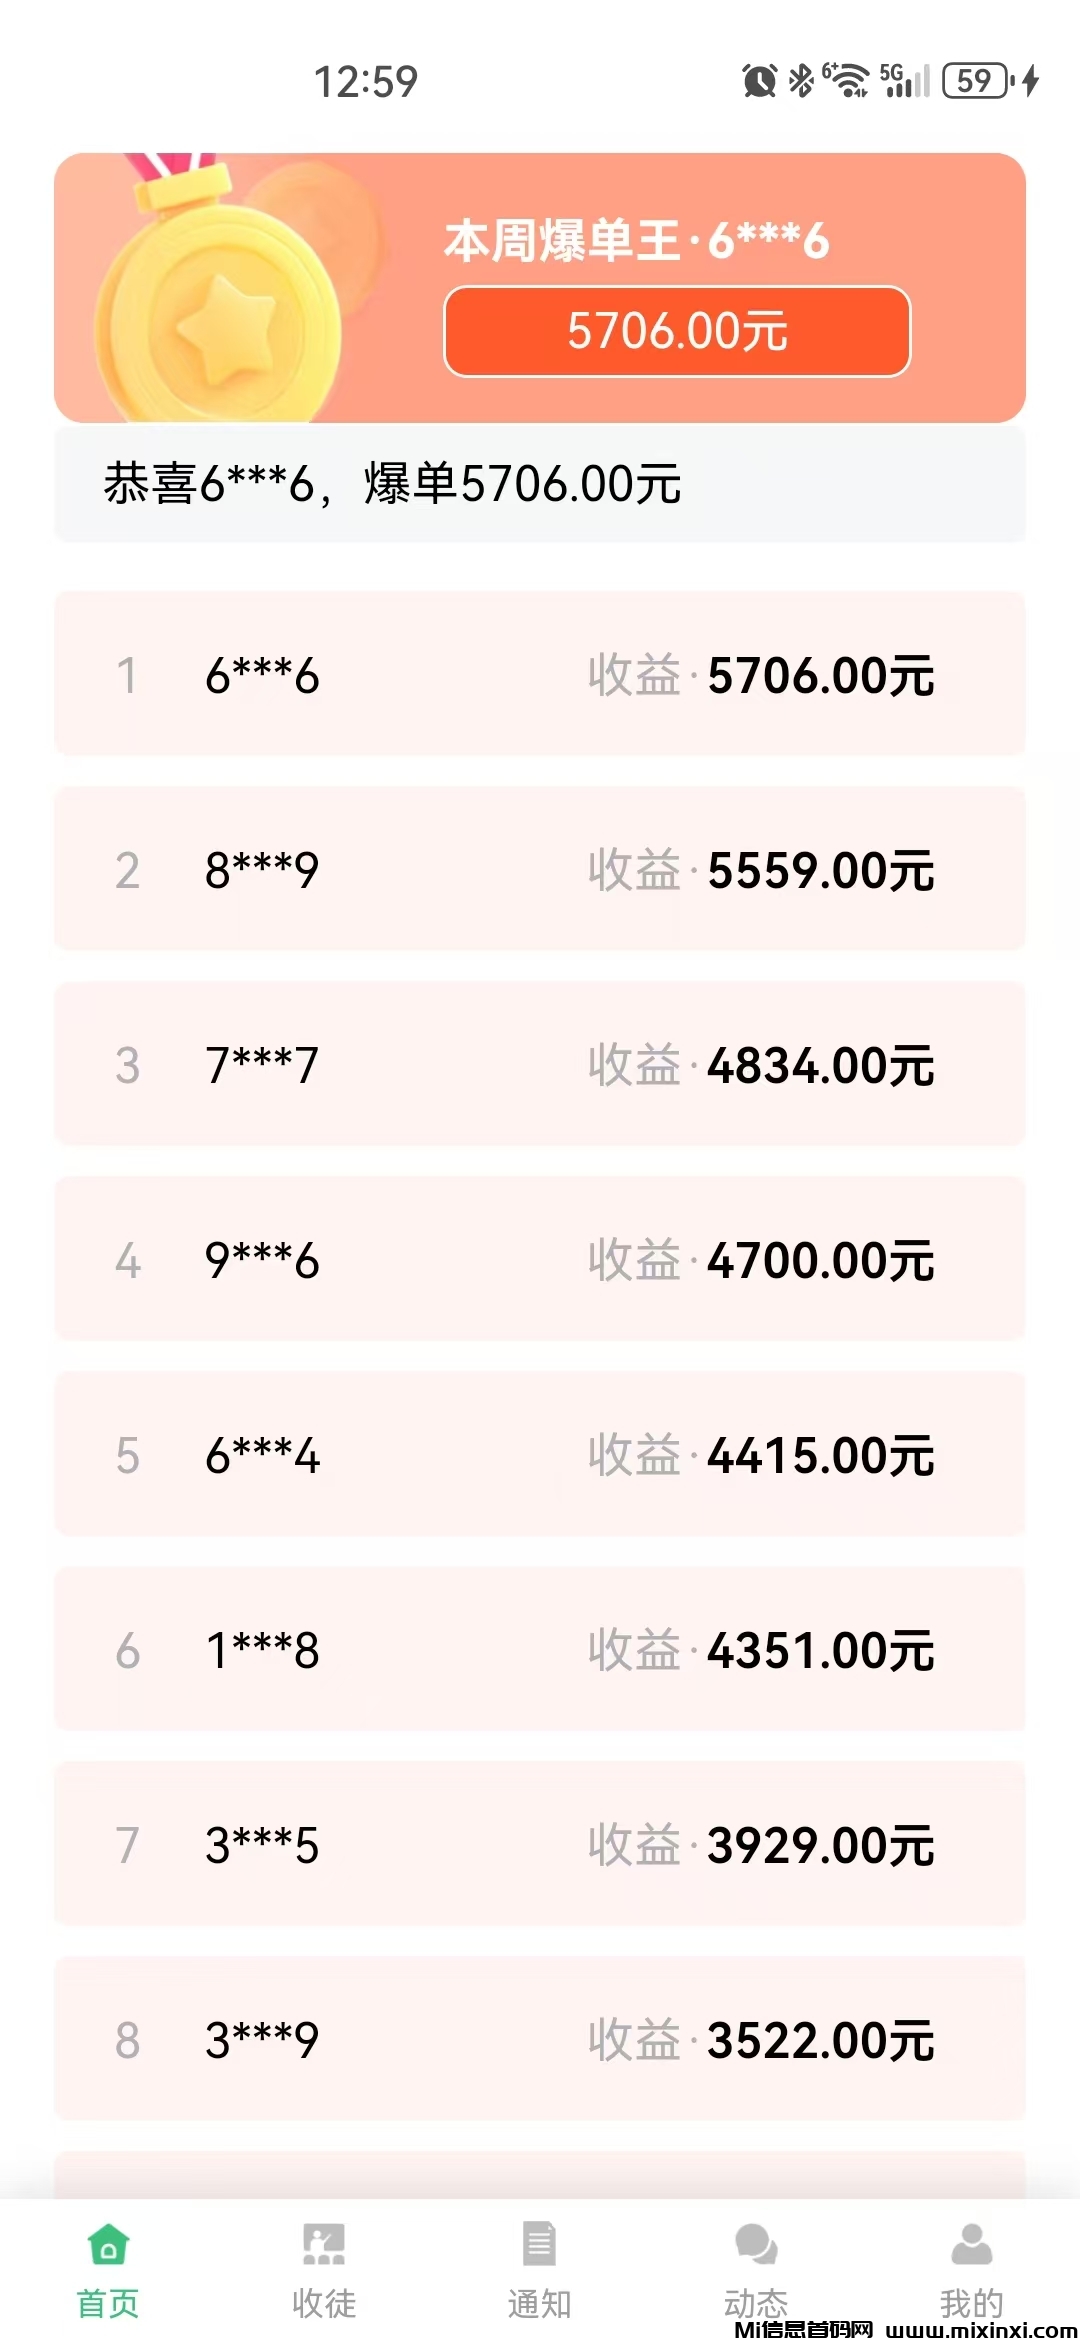The image size is (1080, 2340).
Task: Open the 收徒 recruit icon
Action: click(x=323, y=2243)
